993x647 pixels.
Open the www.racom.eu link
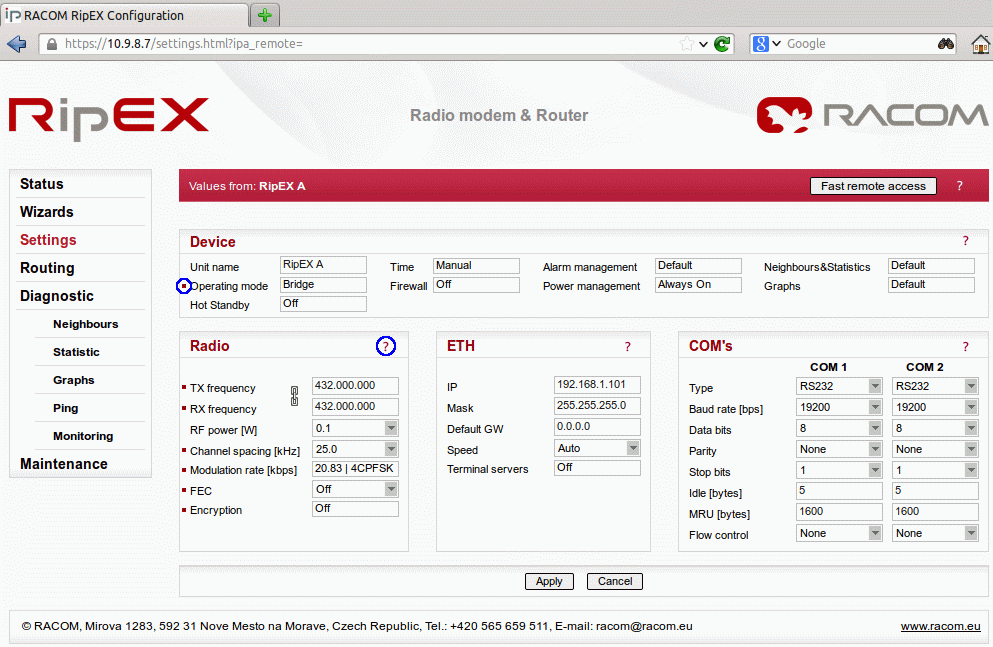[x=940, y=626]
